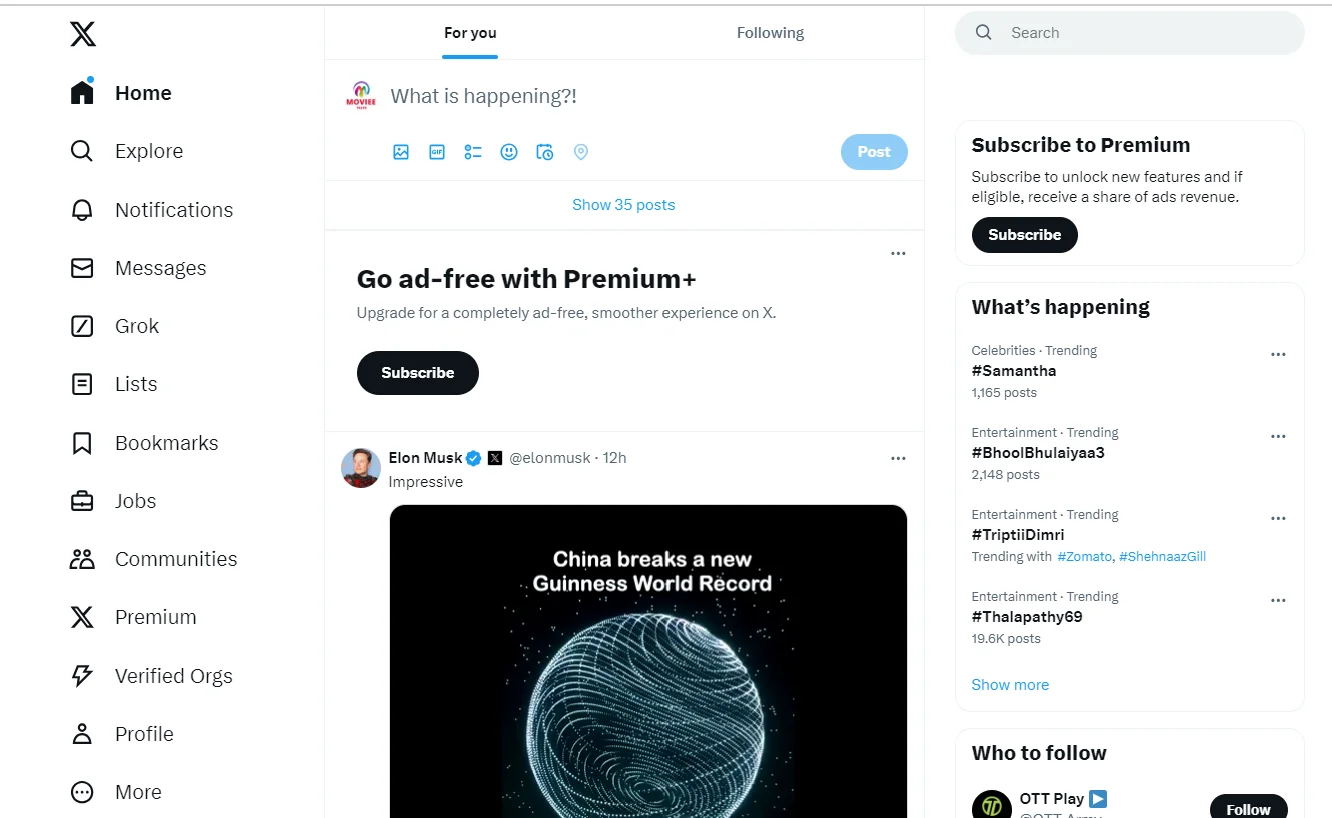Select the For you tab

470,33
